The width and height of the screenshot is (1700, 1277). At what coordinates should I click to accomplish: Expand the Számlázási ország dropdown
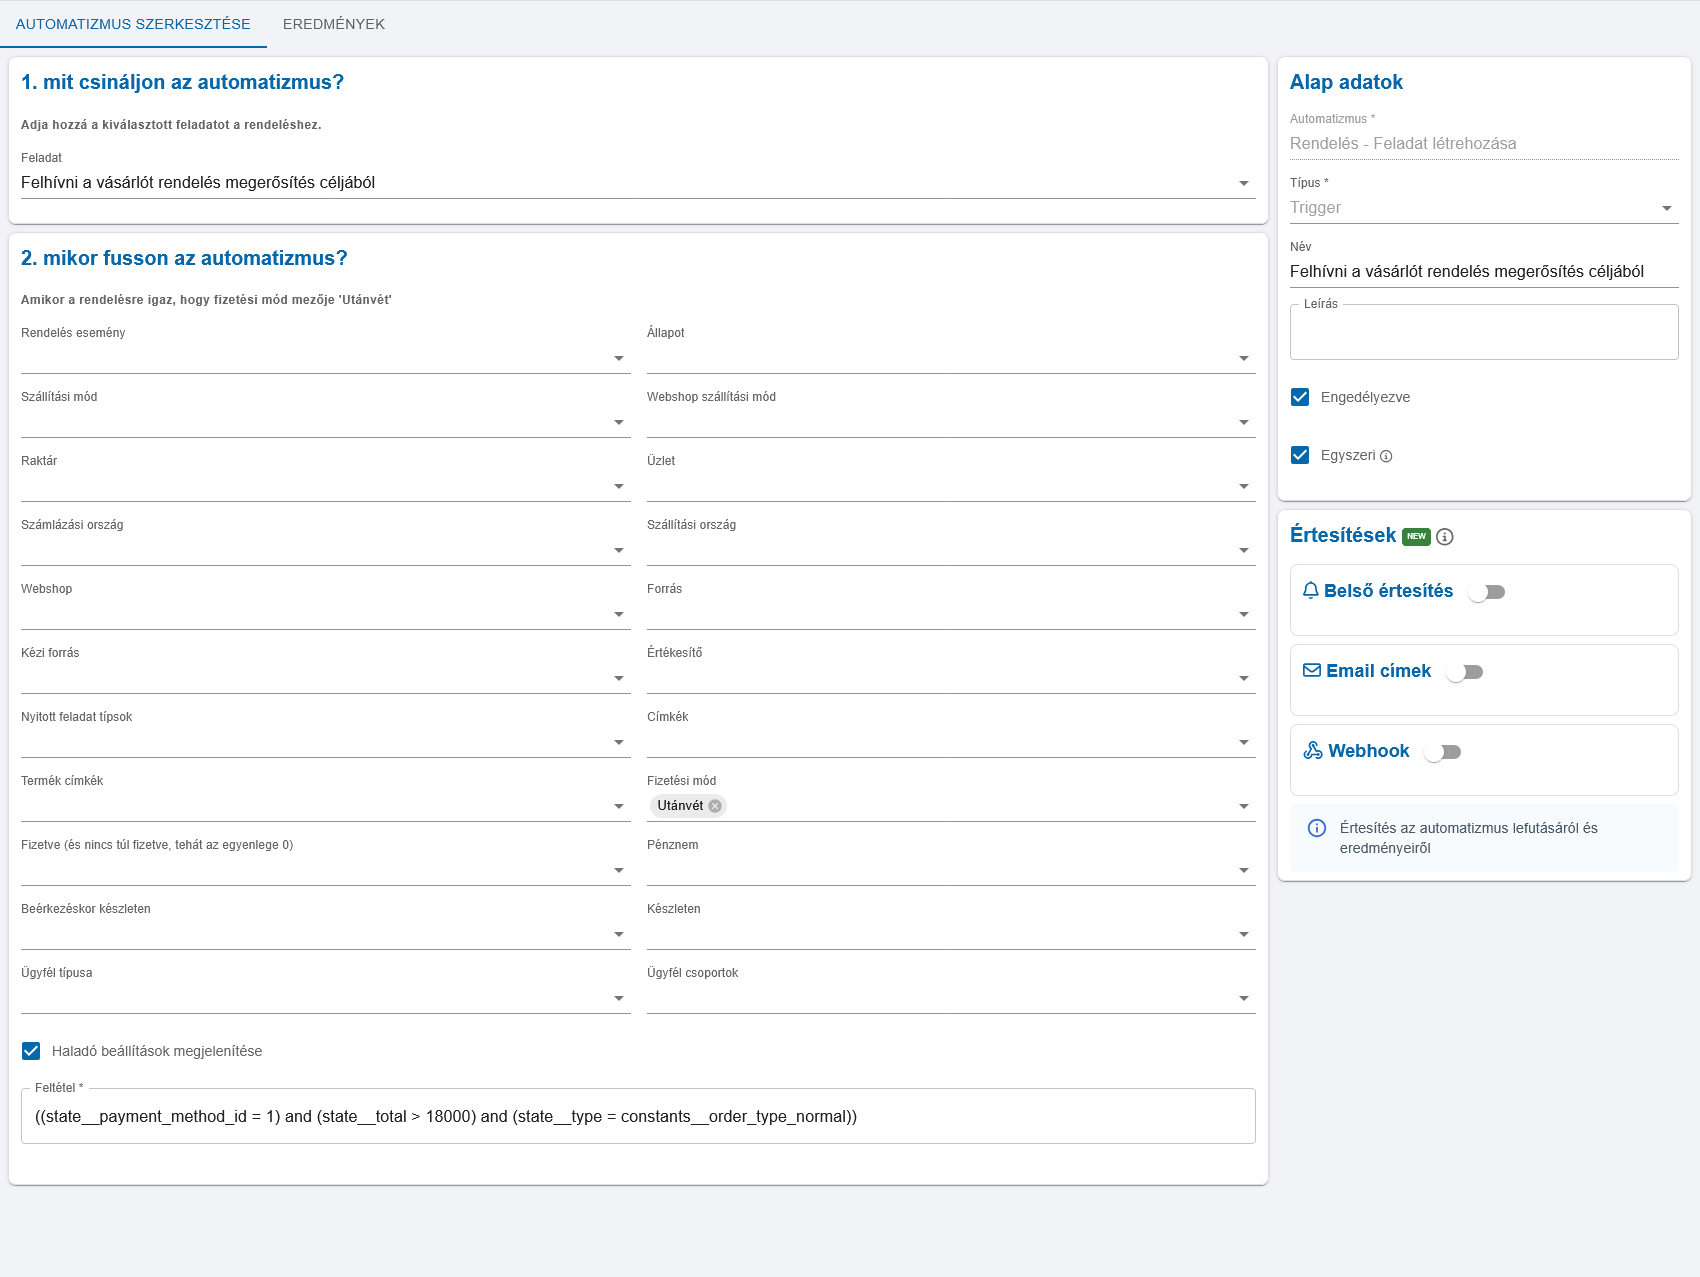pyautogui.click(x=326, y=550)
